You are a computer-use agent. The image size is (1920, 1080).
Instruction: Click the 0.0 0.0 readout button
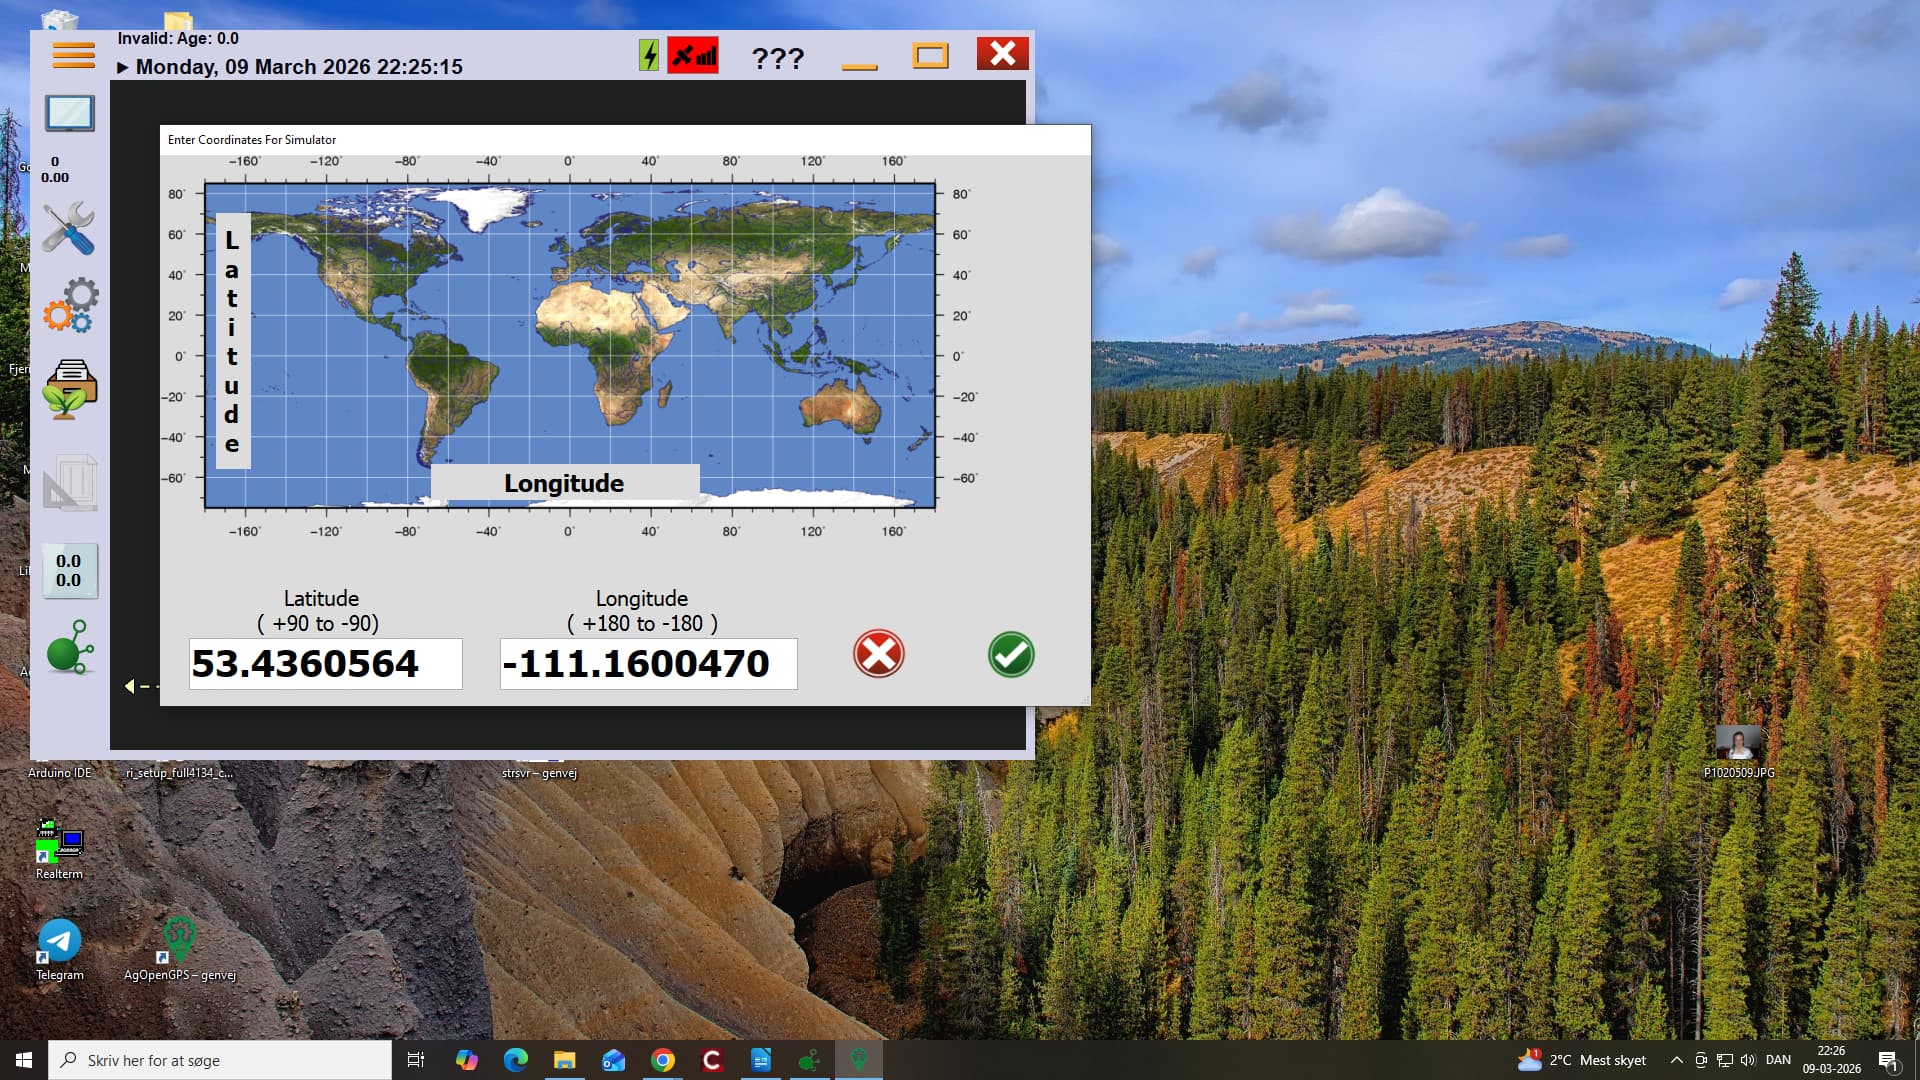coord(69,571)
